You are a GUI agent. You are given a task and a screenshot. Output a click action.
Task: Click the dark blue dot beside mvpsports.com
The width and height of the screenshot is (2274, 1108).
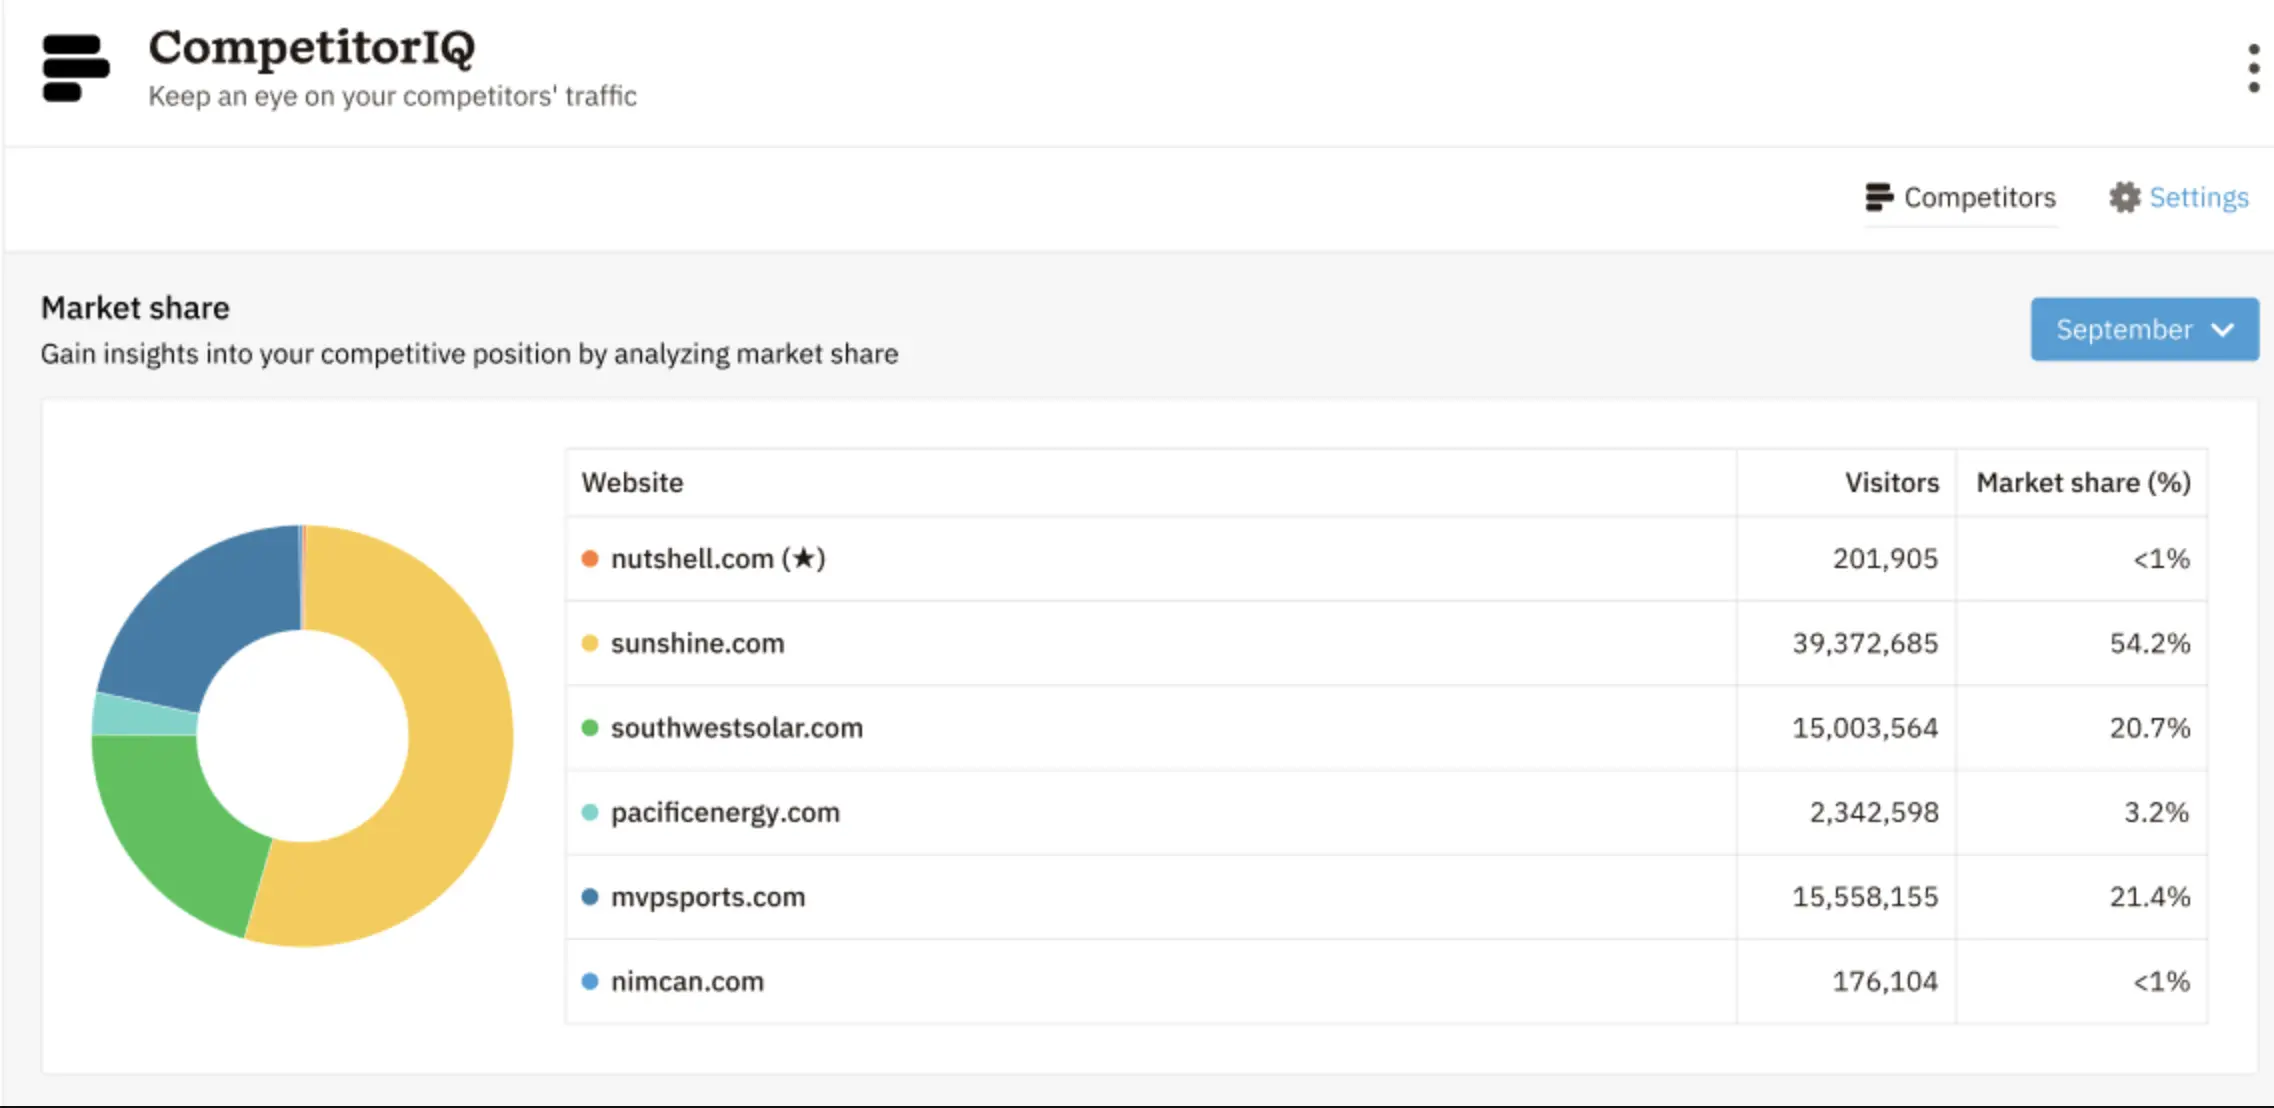(x=590, y=897)
